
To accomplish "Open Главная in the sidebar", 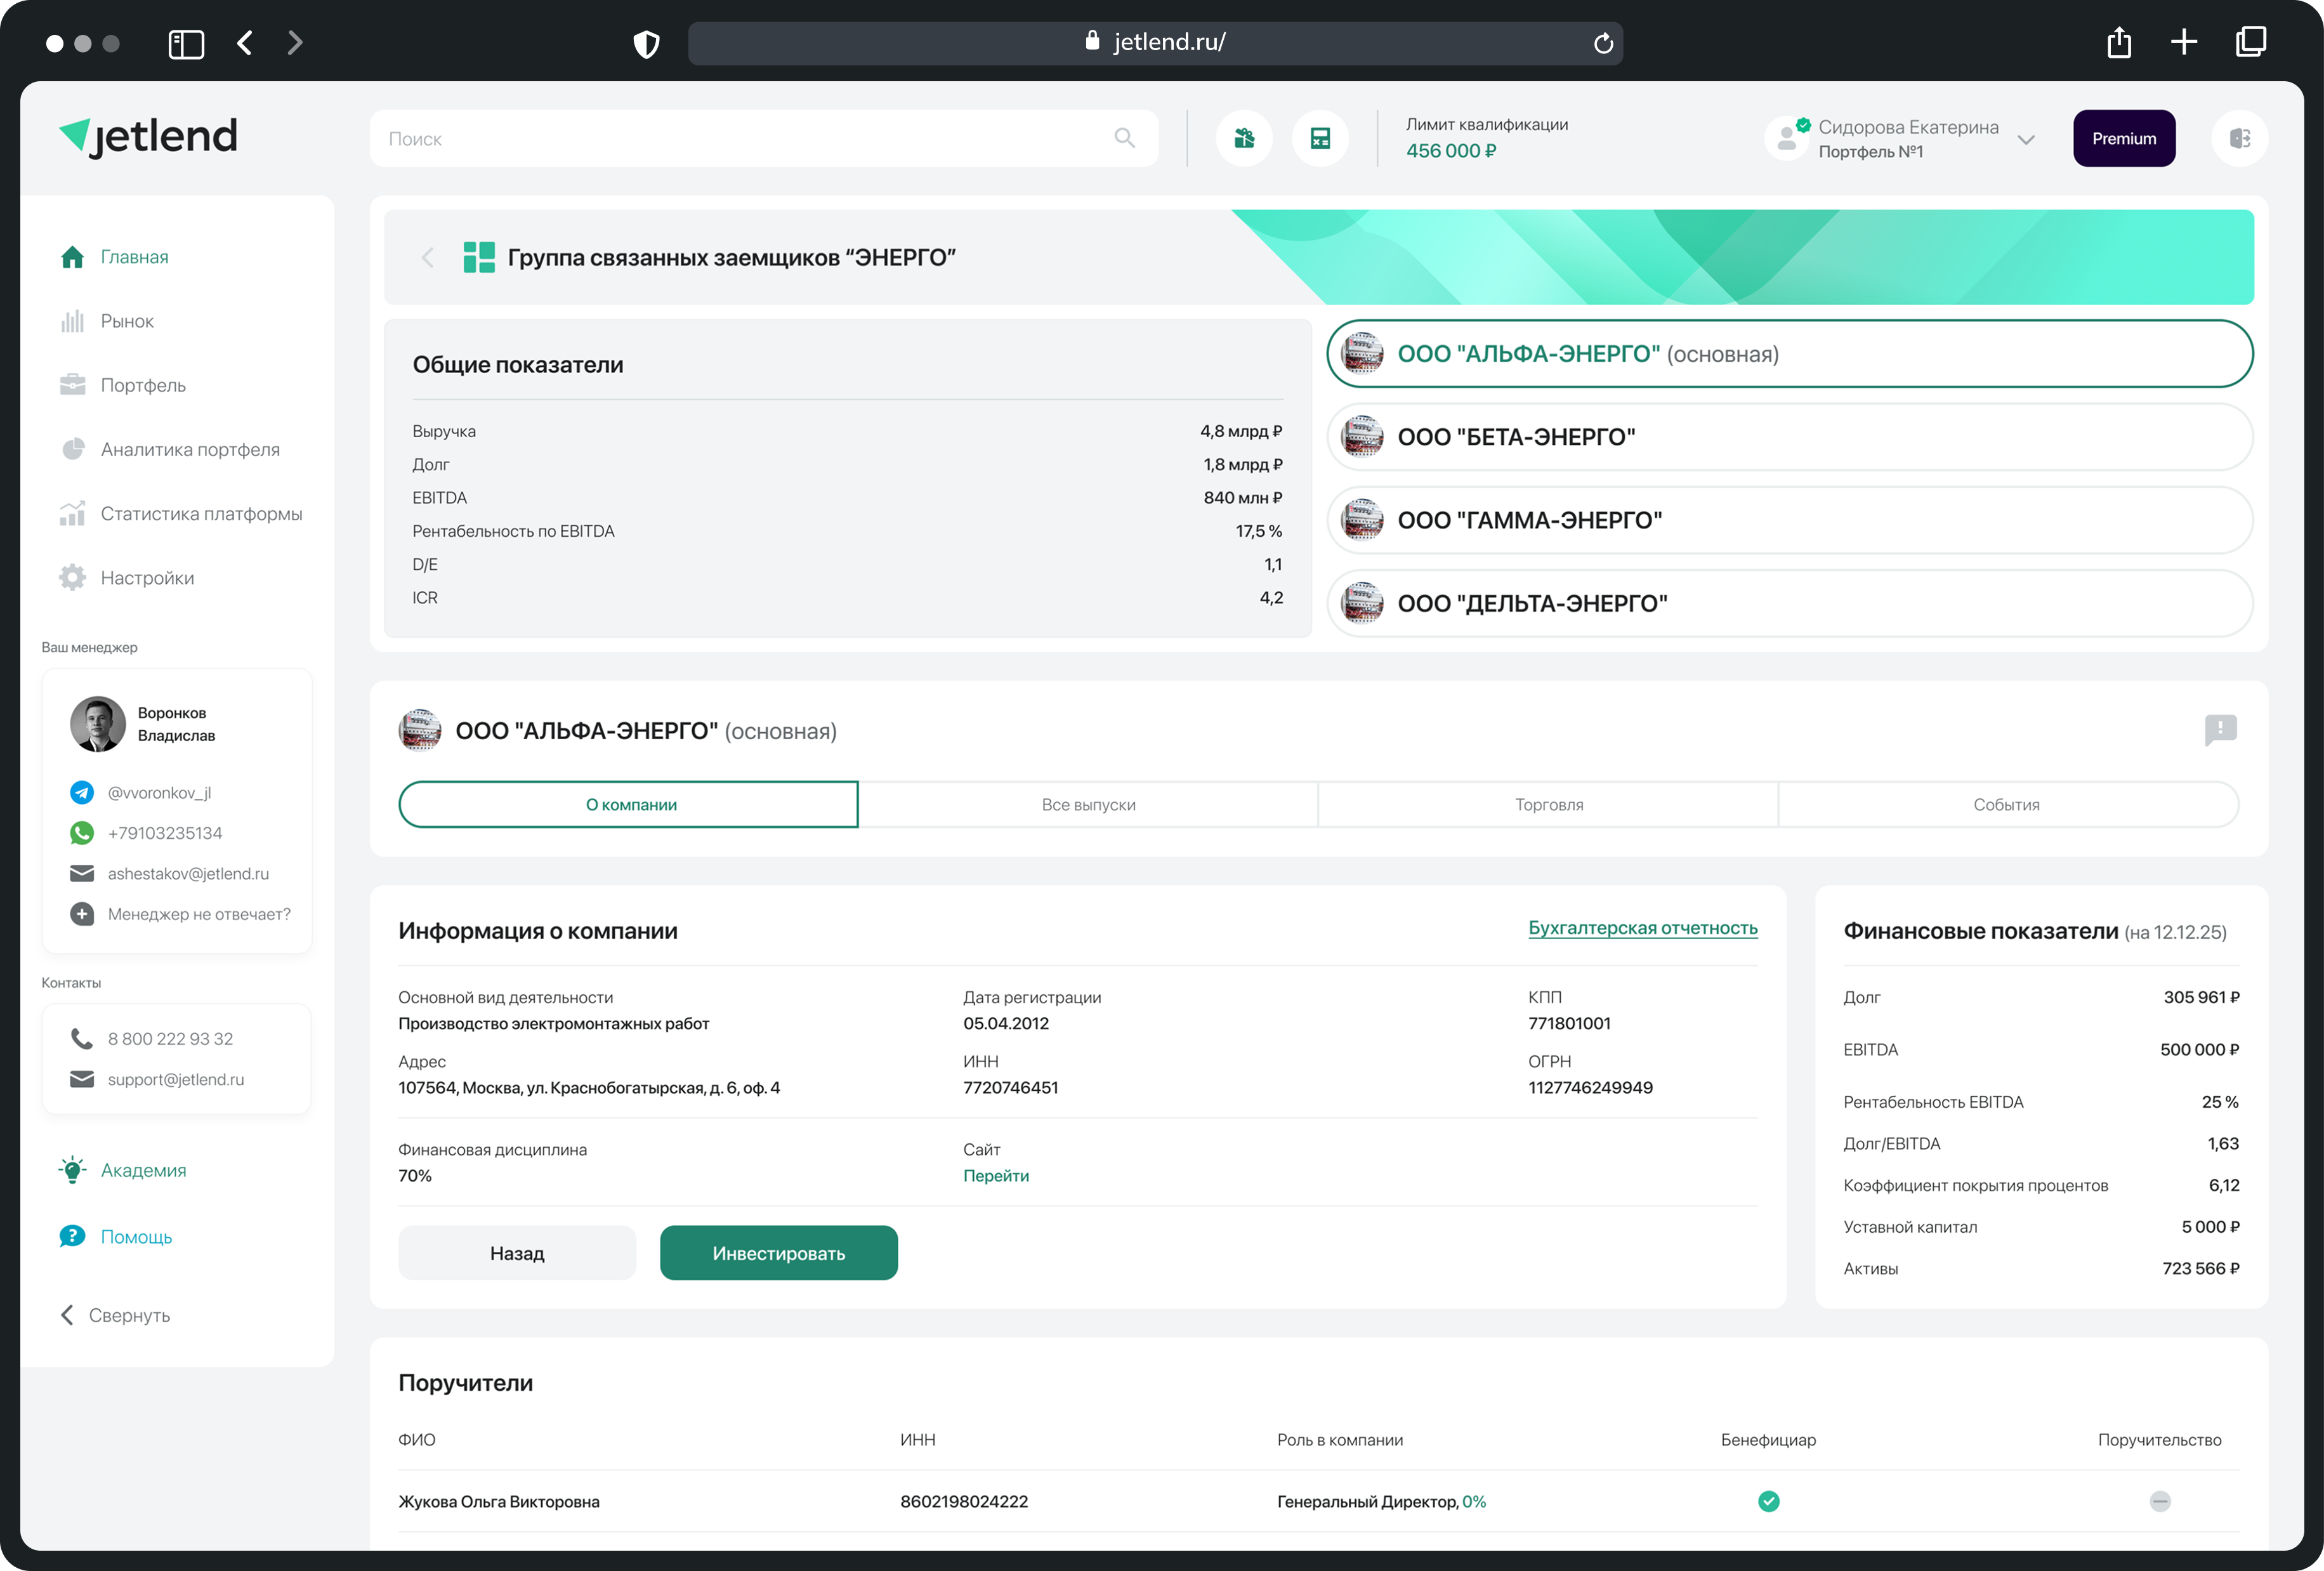I will tap(114, 257).
